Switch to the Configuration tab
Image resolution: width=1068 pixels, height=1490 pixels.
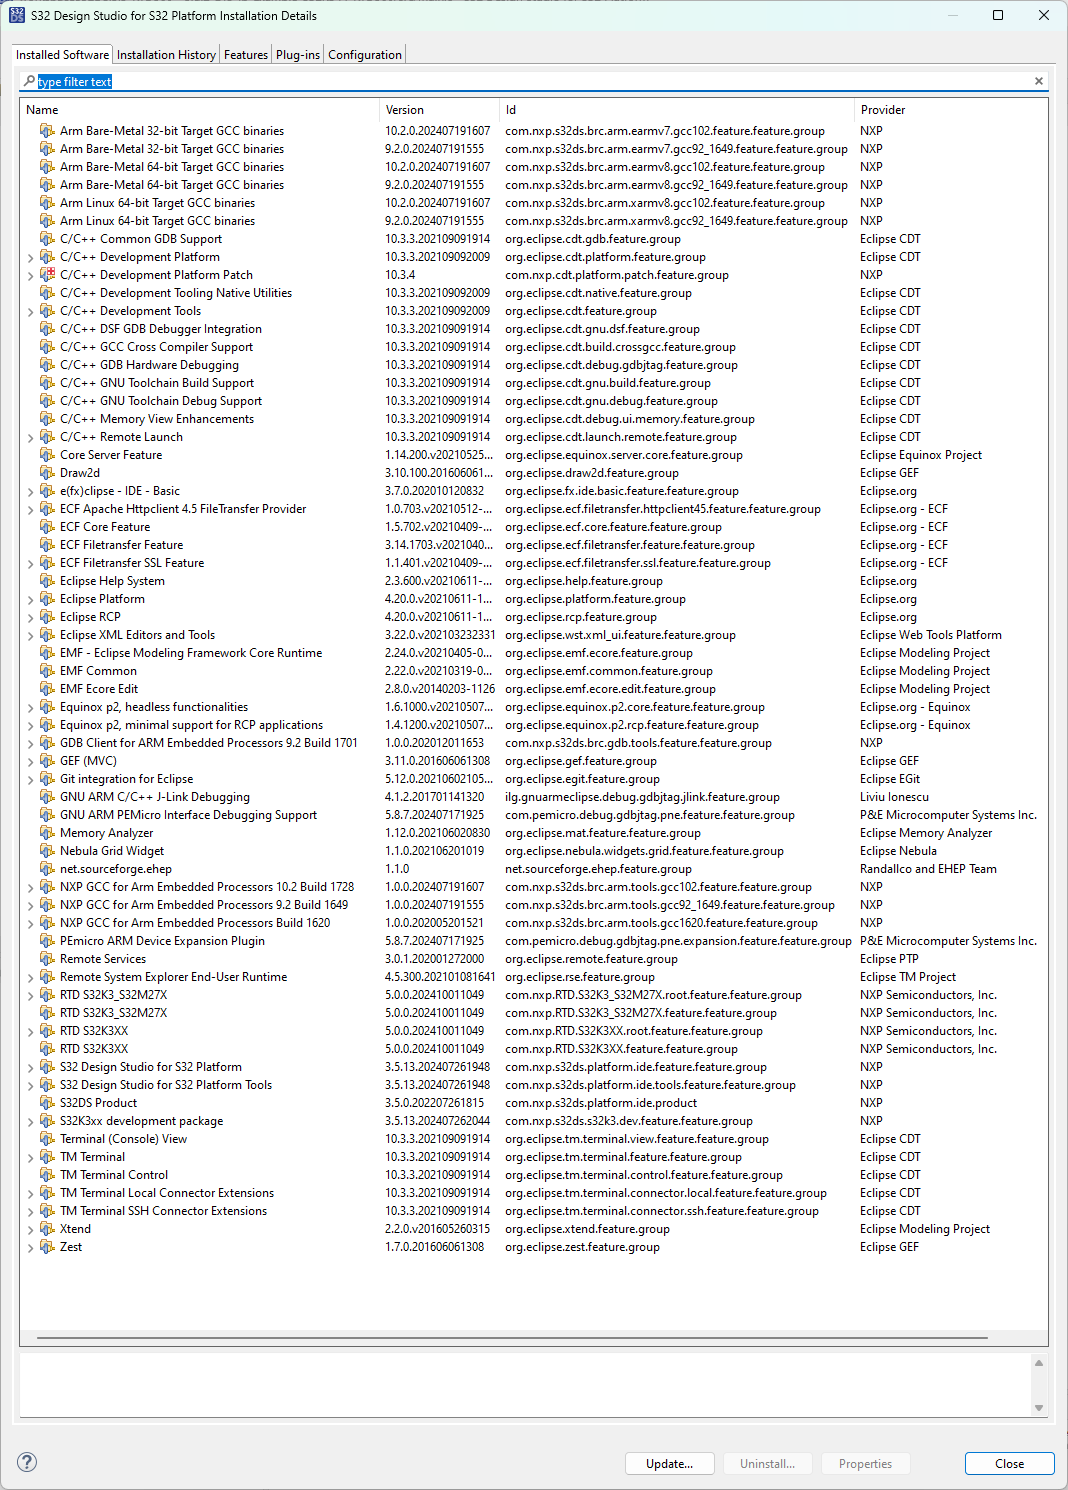click(364, 54)
